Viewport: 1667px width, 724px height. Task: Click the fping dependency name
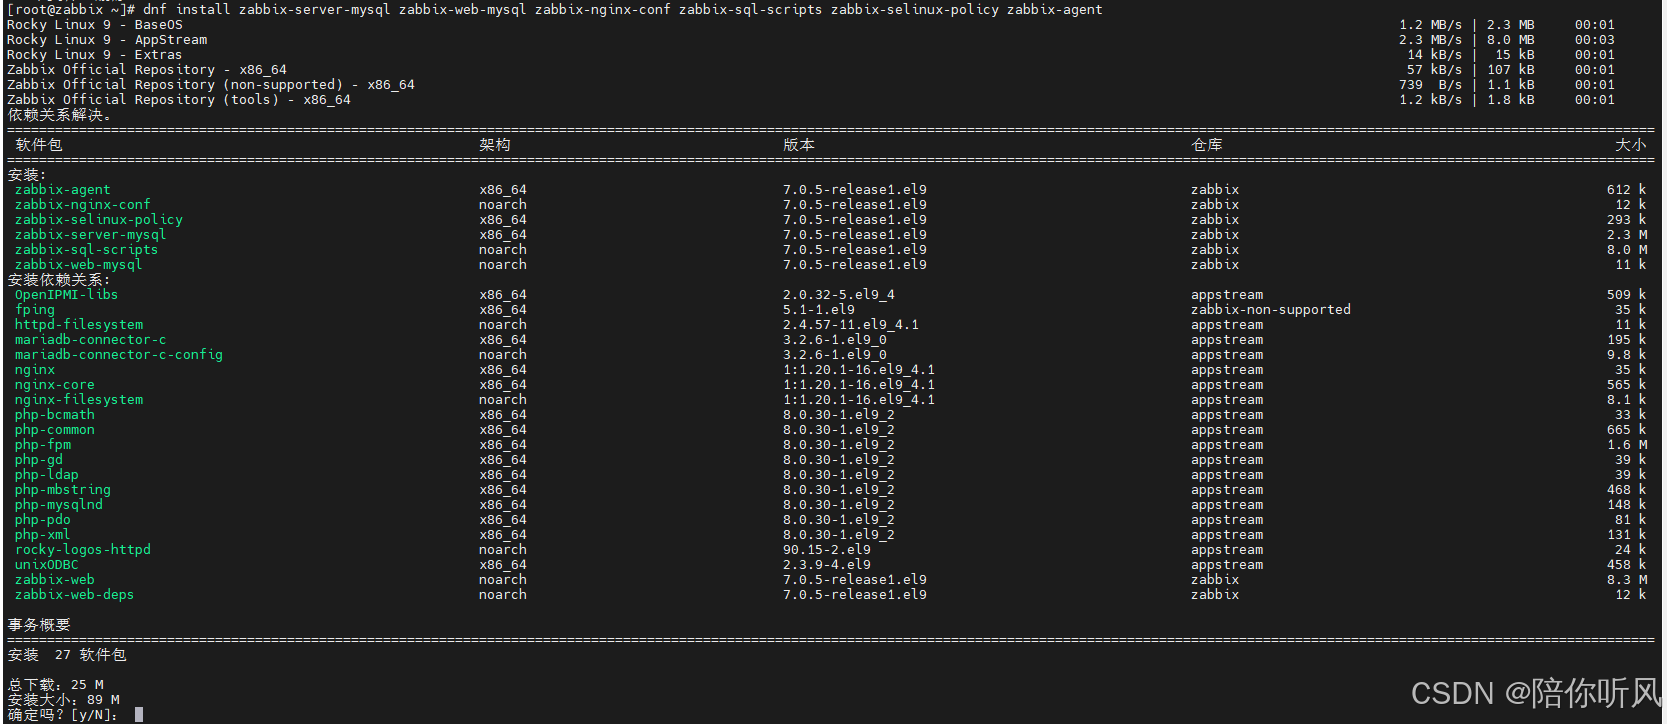34,309
